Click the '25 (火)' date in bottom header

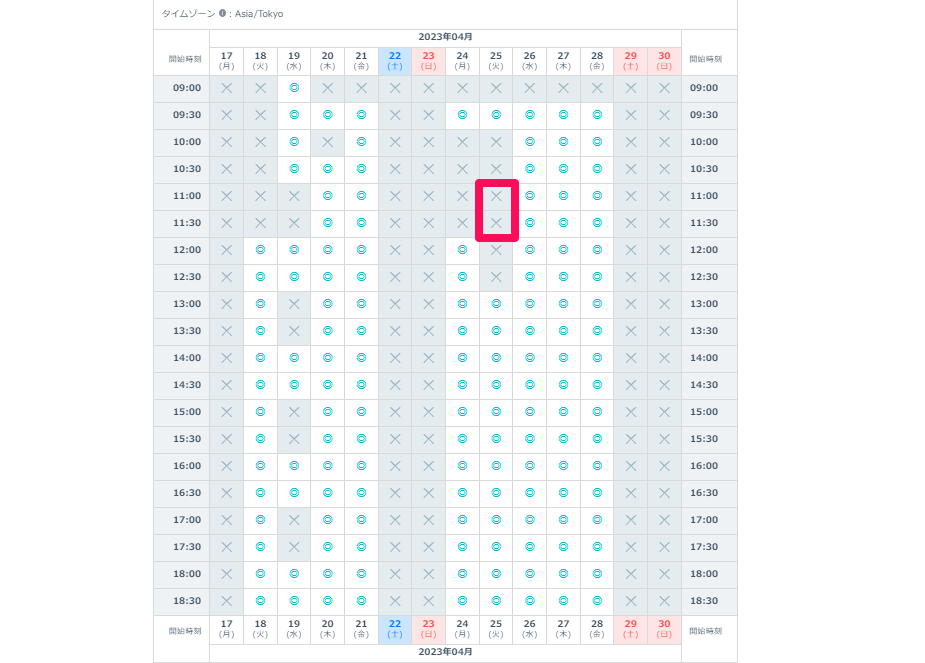pyautogui.click(x=496, y=629)
